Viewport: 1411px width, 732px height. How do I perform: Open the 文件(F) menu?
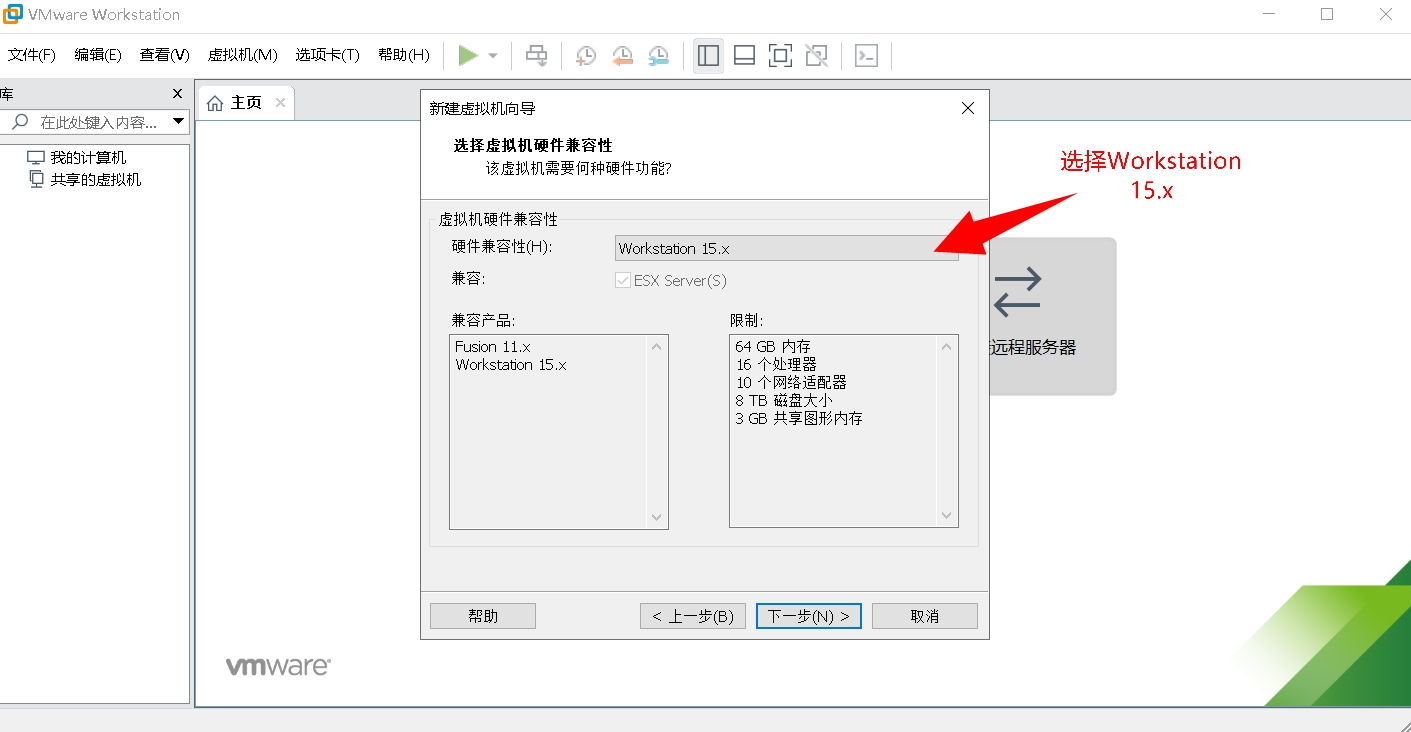pyautogui.click(x=32, y=55)
